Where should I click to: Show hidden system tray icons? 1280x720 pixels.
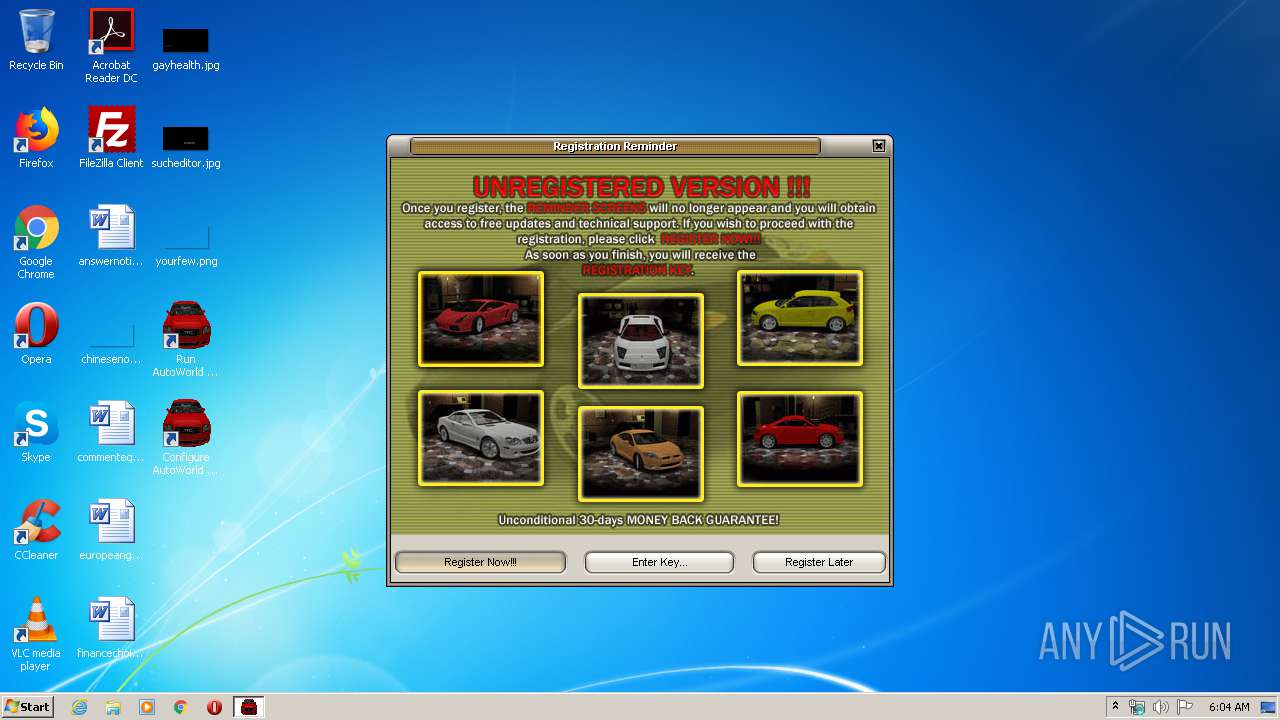1116,707
